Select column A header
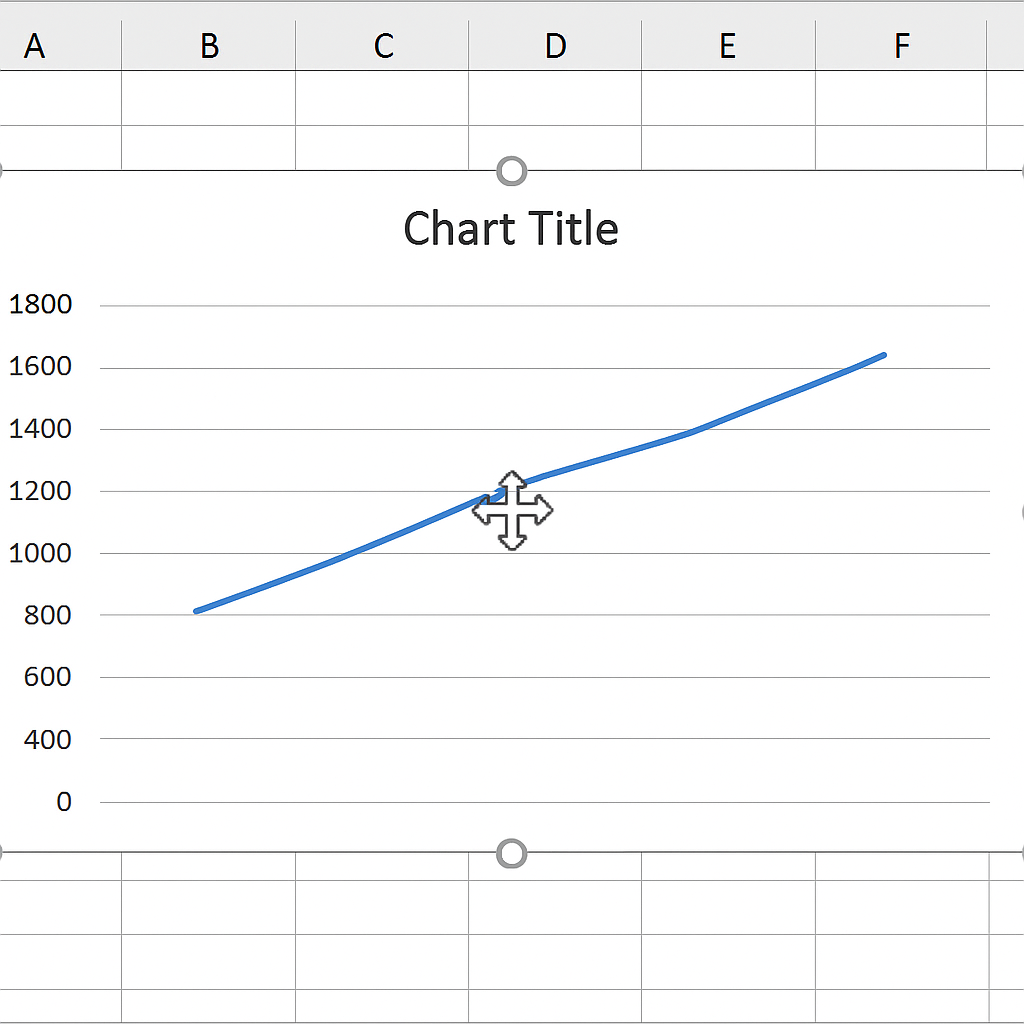The width and height of the screenshot is (1024, 1024). (35, 45)
